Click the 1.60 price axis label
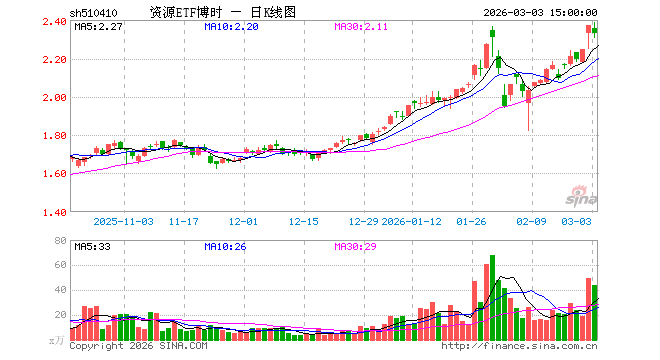 55,173
